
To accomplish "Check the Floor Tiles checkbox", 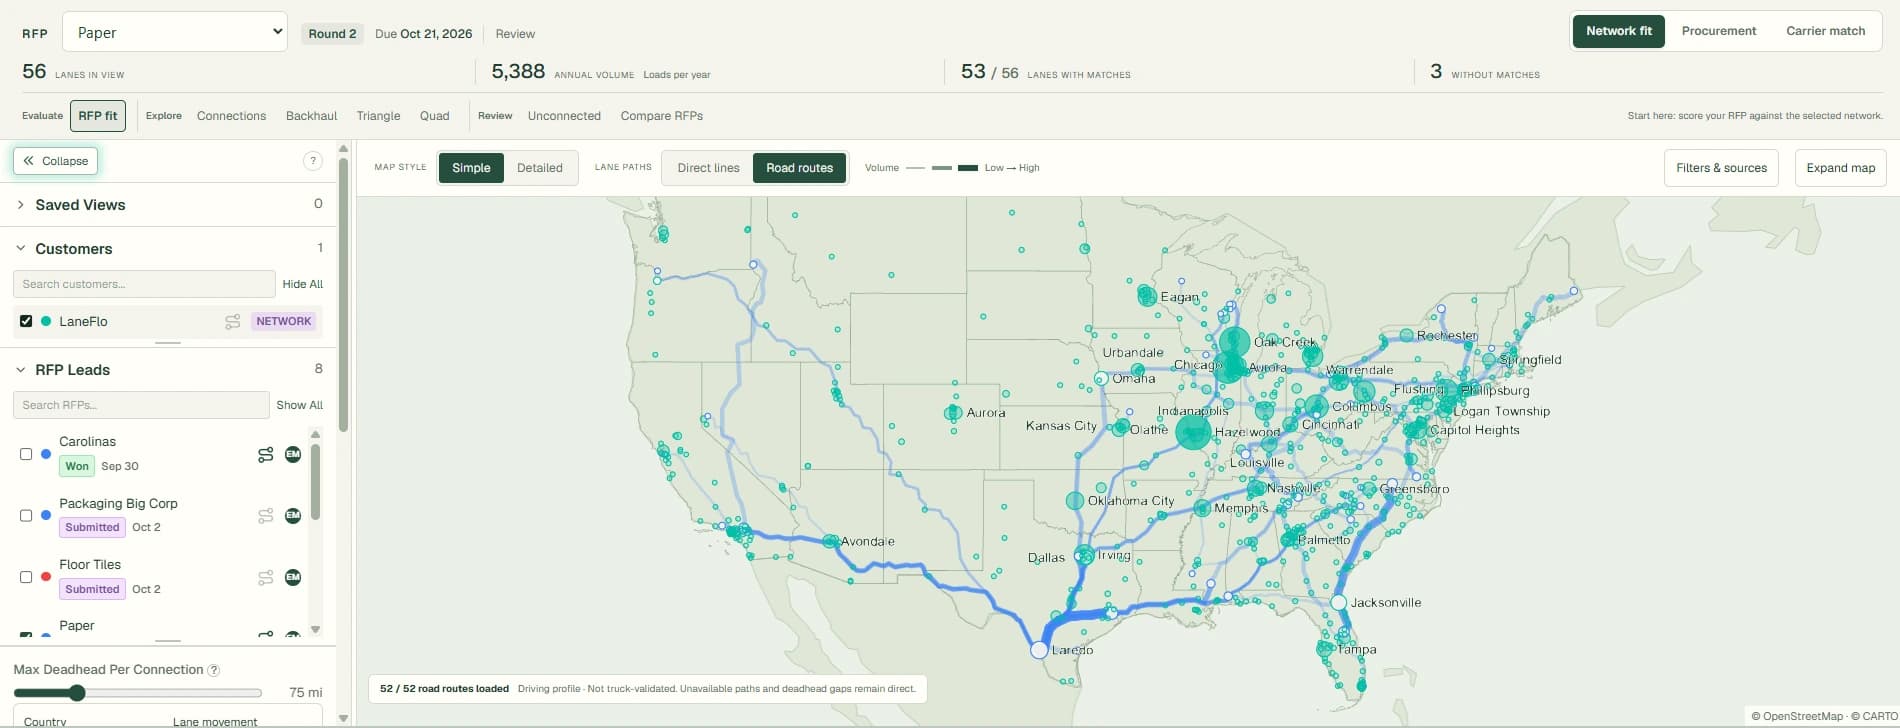I will pos(26,577).
